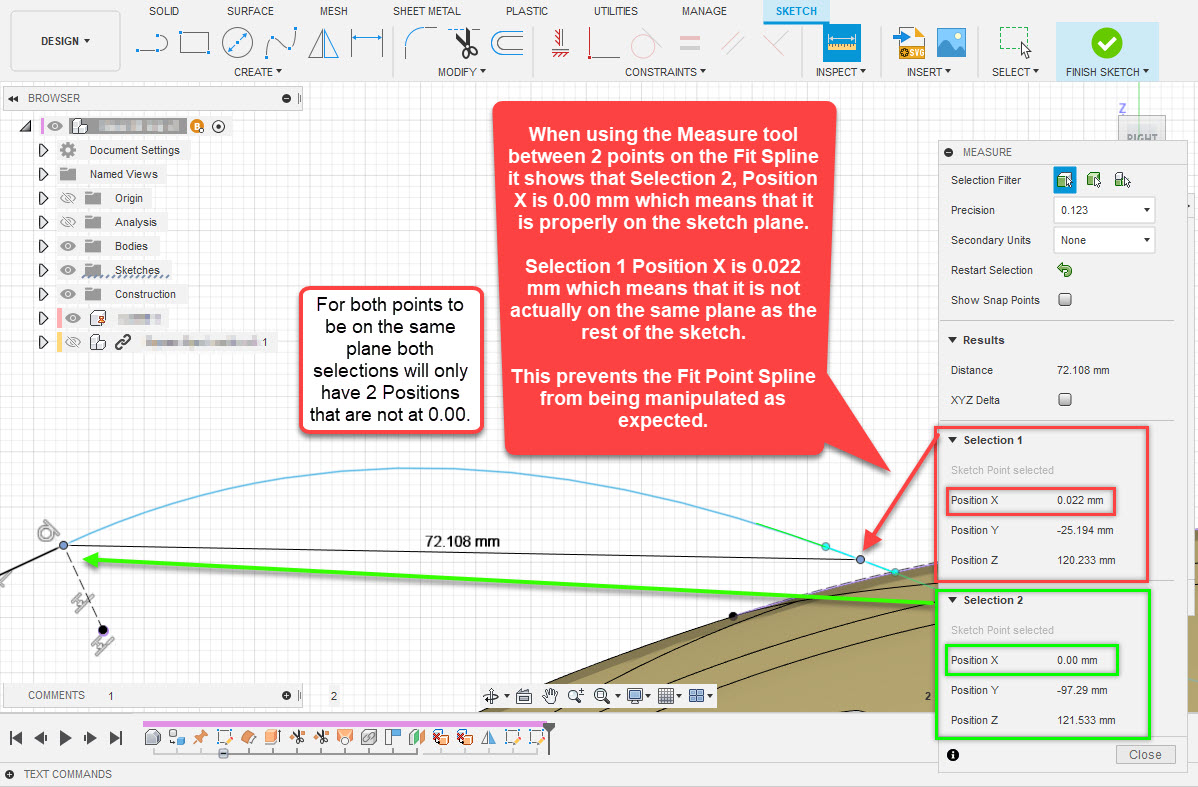Close the Measure dialog

[x=1145, y=754]
